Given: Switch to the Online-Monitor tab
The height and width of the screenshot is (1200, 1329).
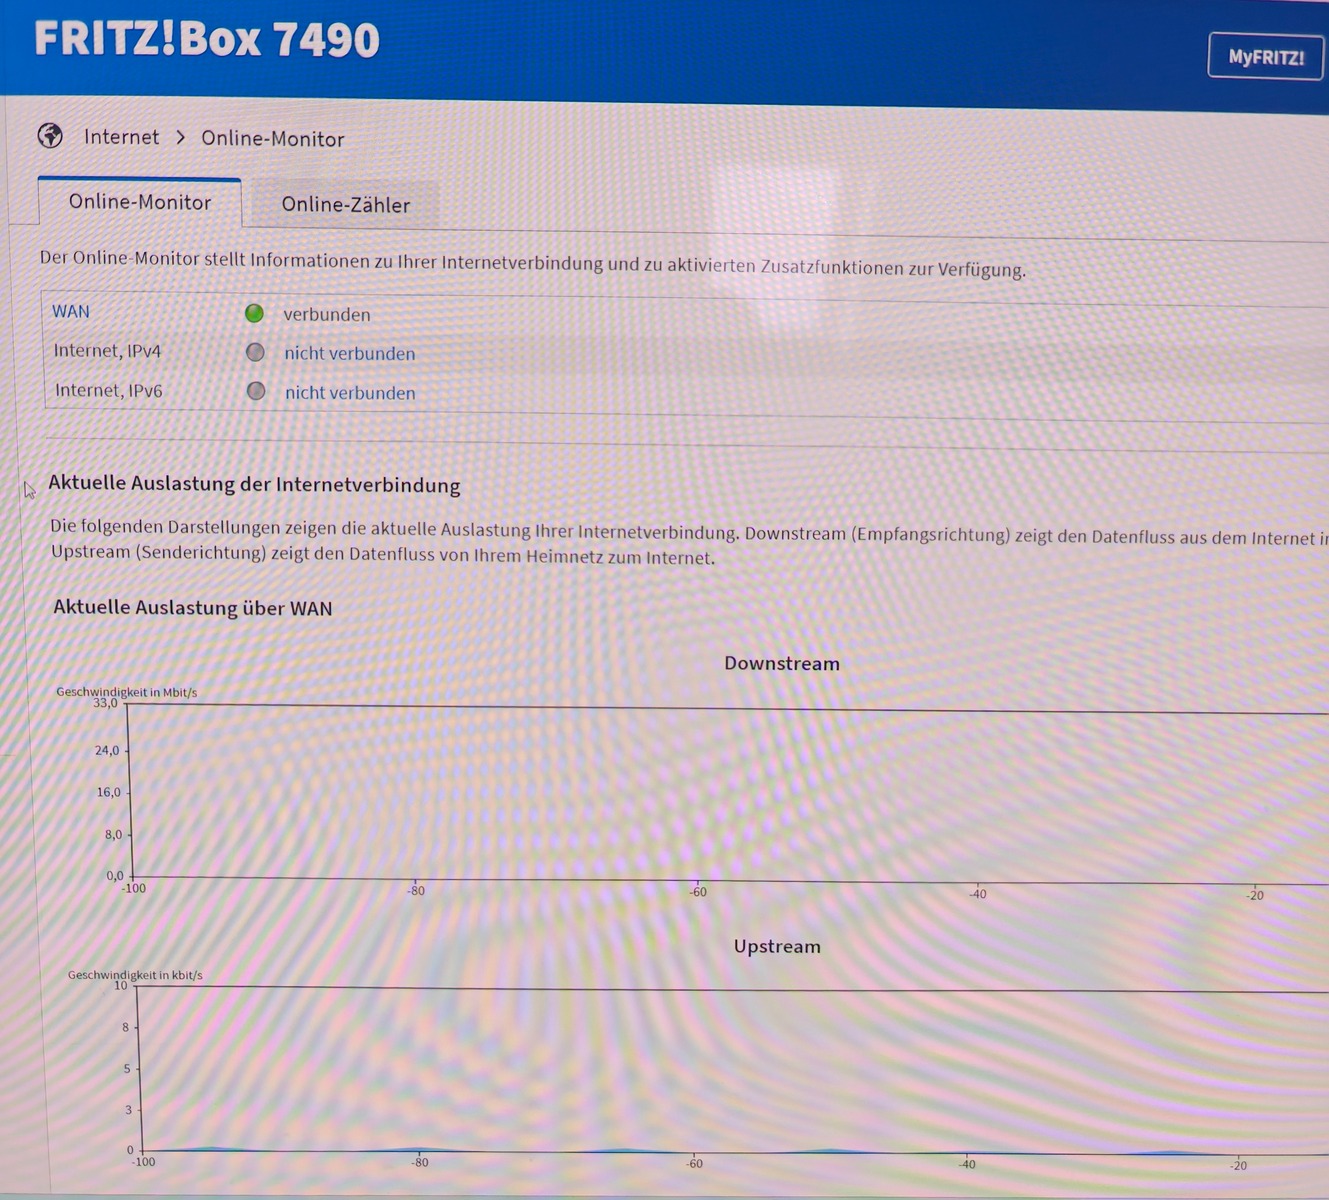Looking at the screenshot, I should click(x=140, y=202).
